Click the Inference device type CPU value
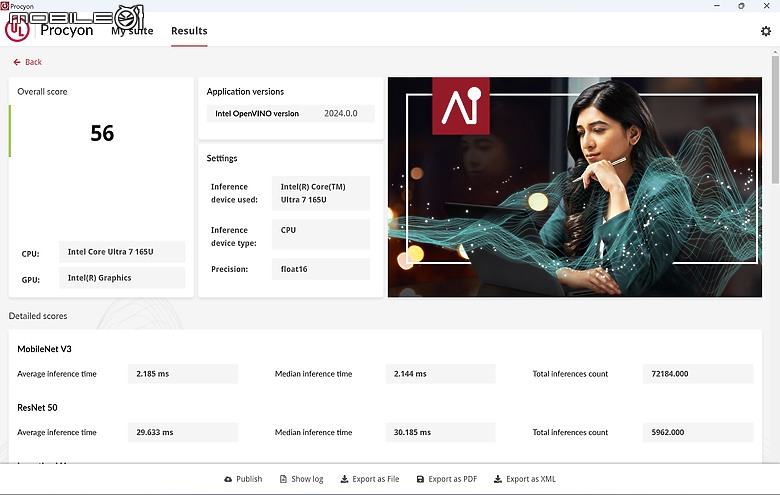The height and width of the screenshot is (495, 780). [321, 234]
